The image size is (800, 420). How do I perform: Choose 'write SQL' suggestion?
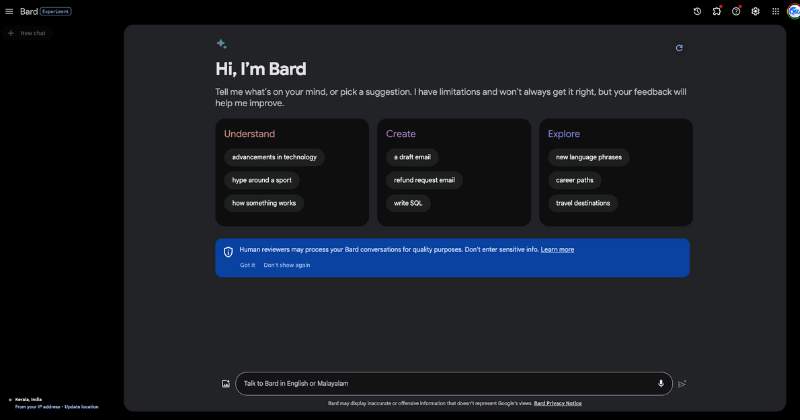408,203
